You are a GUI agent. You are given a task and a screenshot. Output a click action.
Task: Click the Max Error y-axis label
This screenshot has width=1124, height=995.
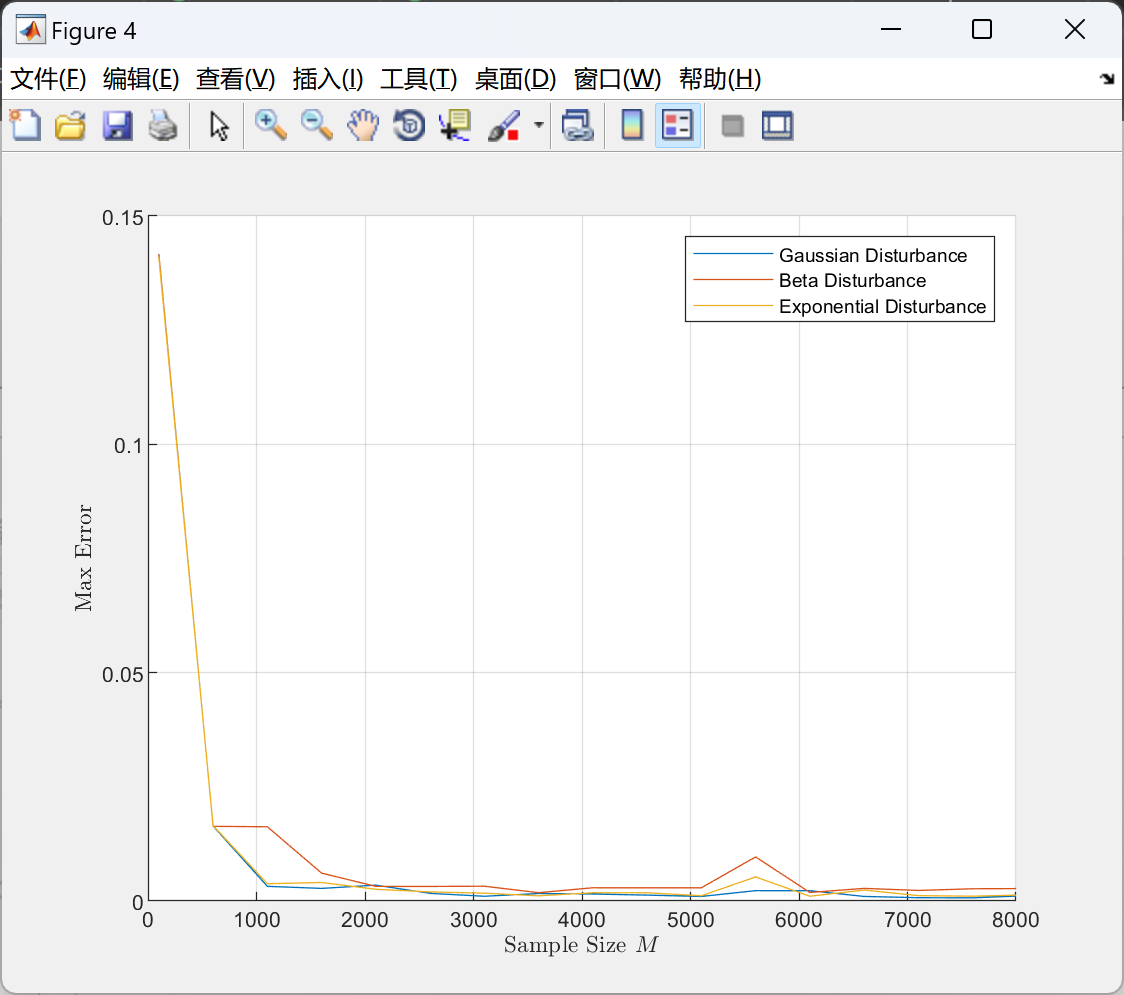(84, 558)
